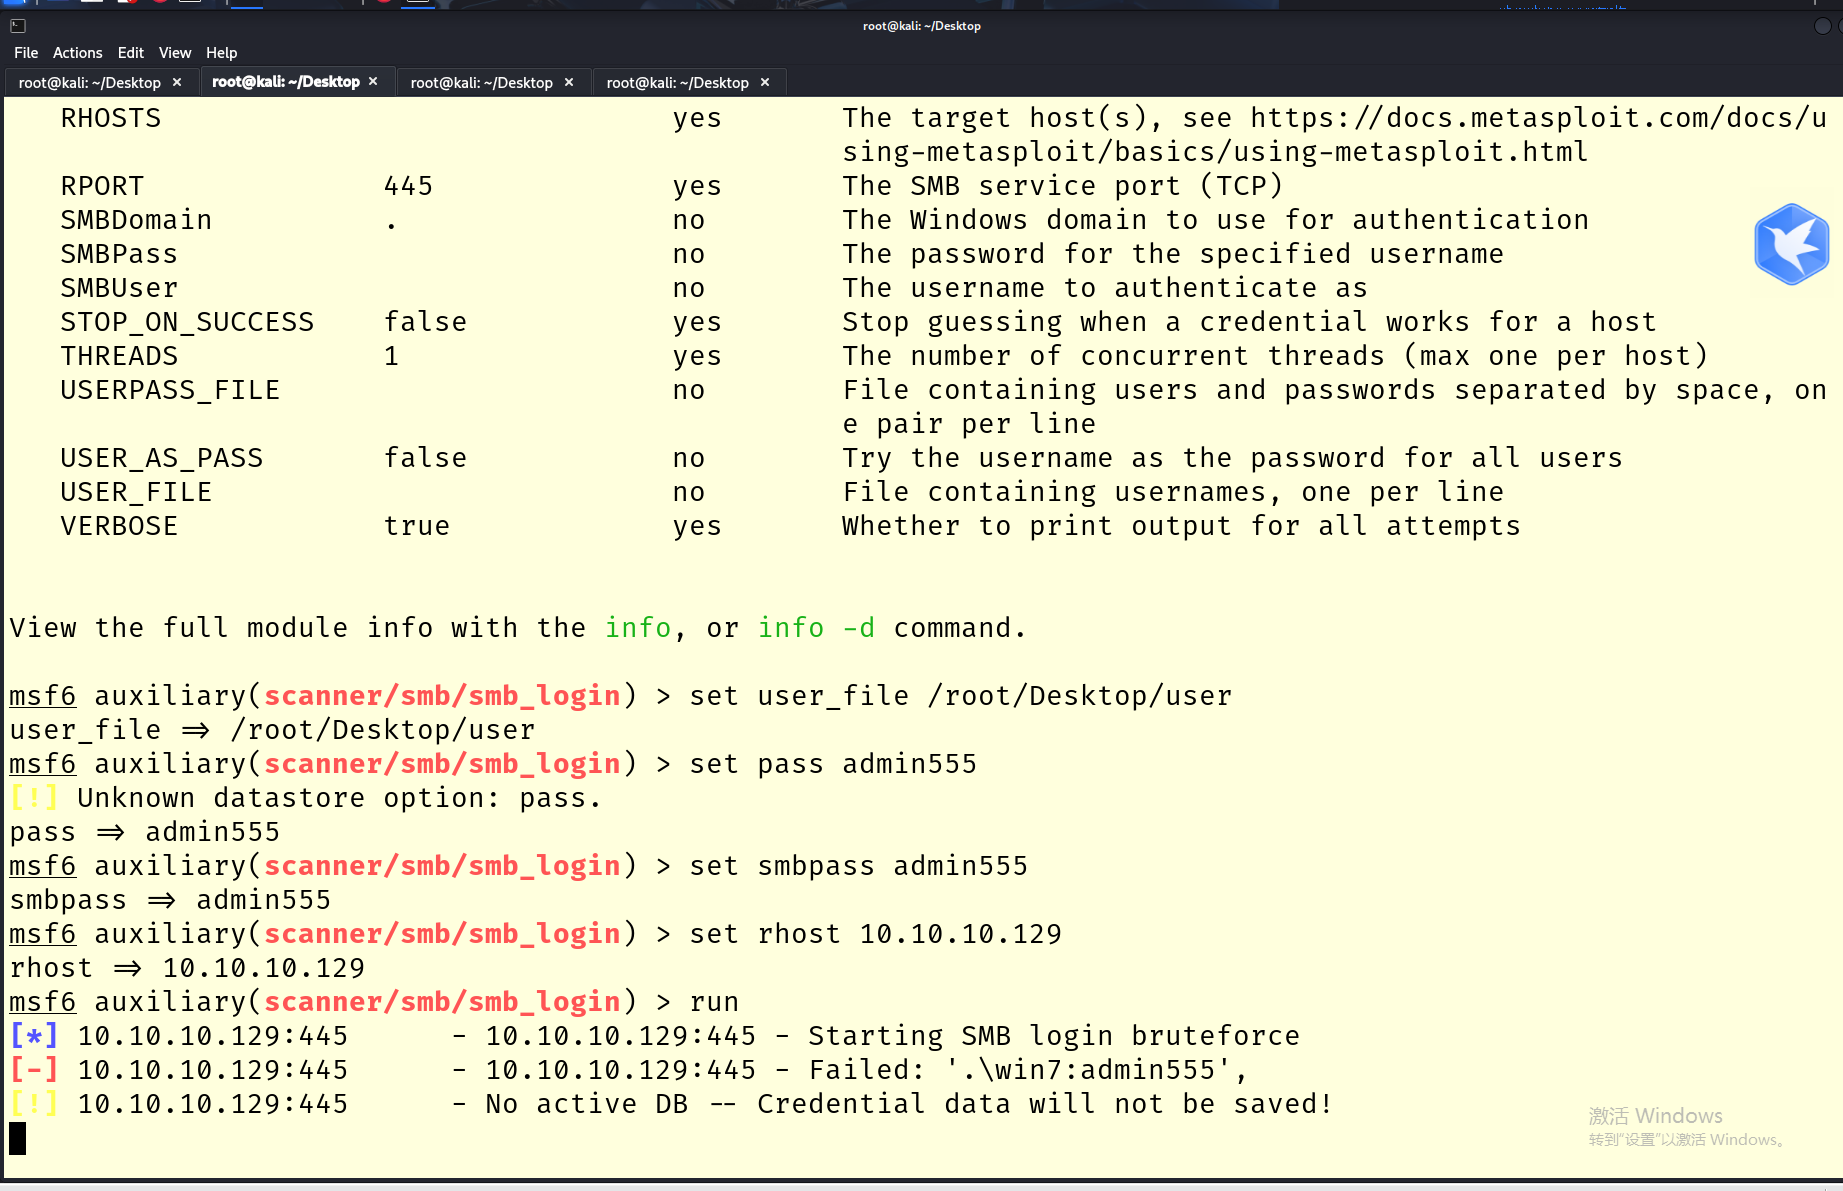Click the "Failed: '.\win7:admin555'," output

click(x=1028, y=1070)
